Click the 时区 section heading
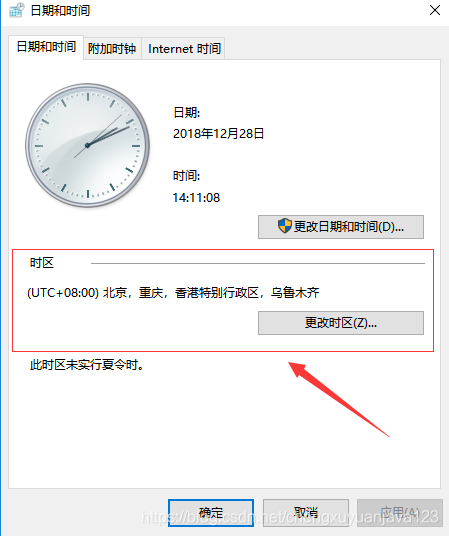This screenshot has width=449, height=536. point(42,263)
